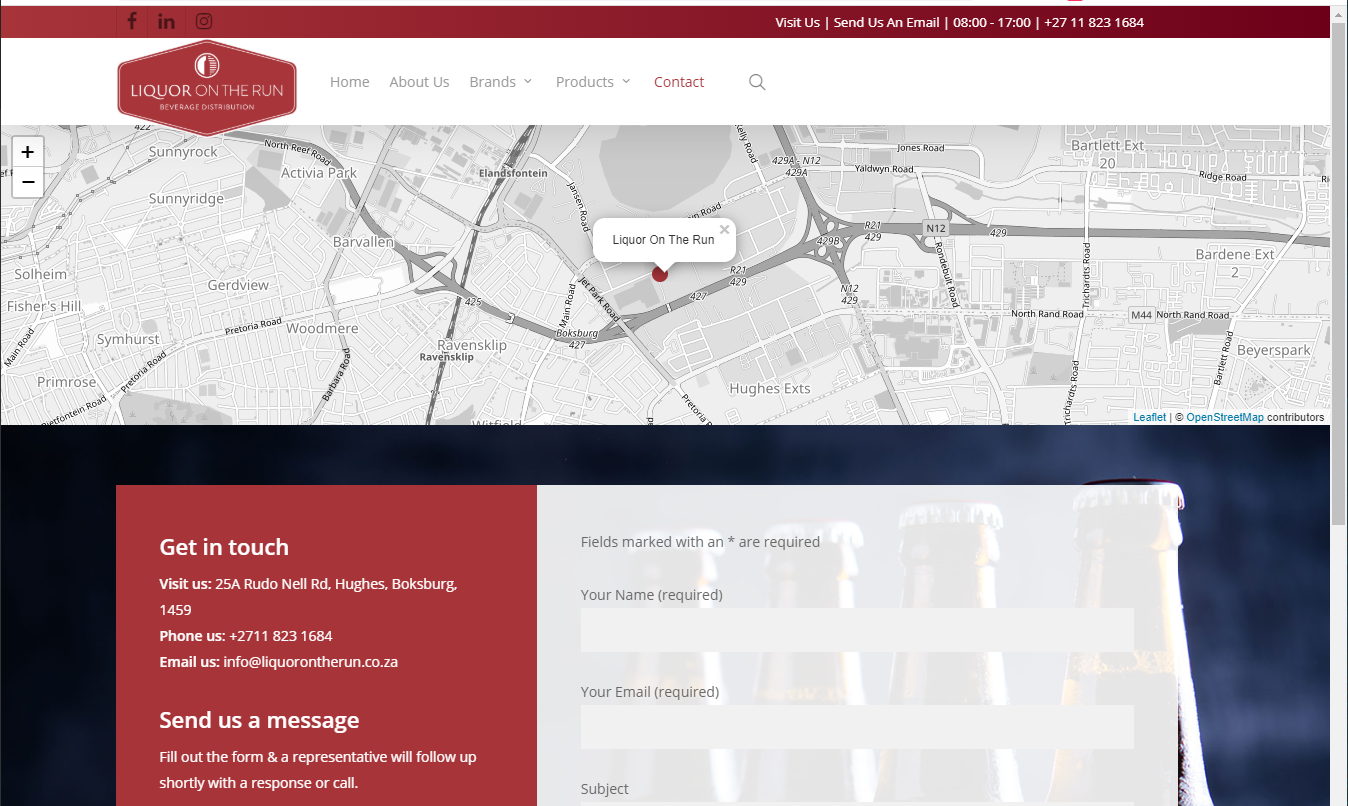Close the Liquor On The Run map popup
This screenshot has height=806, width=1348.
point(724,230)
